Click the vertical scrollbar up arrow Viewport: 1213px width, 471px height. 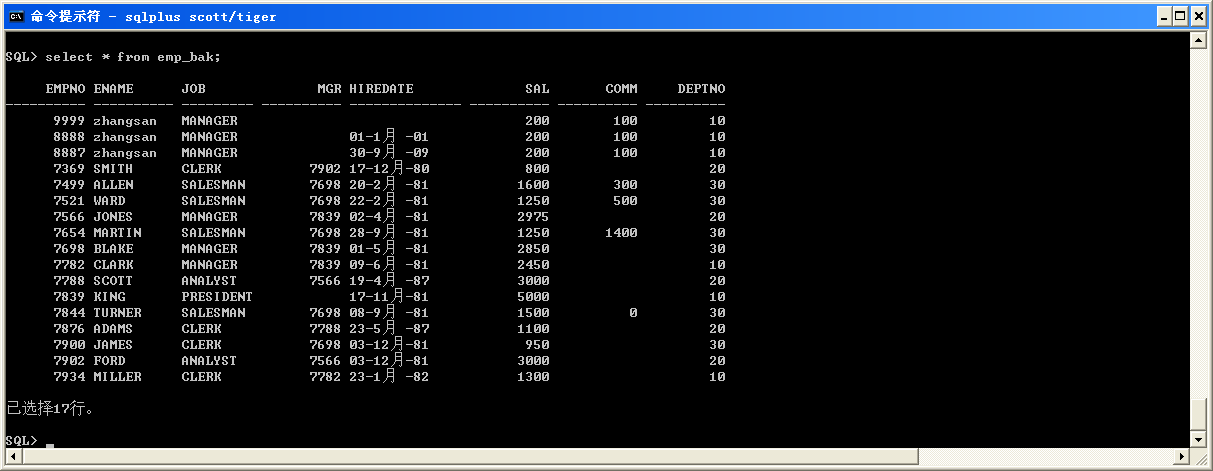[1198, 39]
